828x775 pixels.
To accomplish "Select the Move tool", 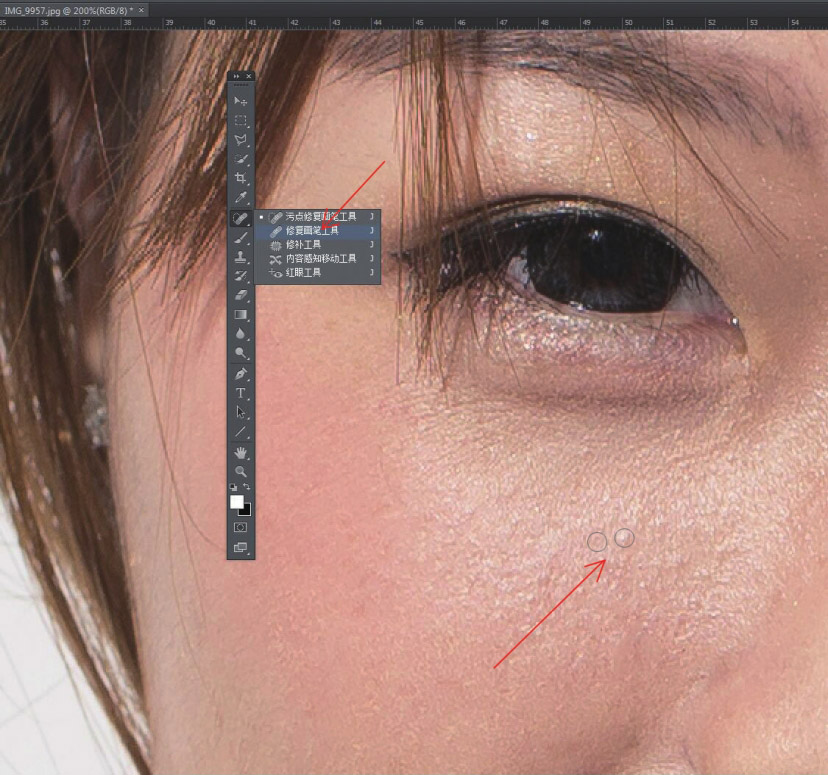I will 241,101.
